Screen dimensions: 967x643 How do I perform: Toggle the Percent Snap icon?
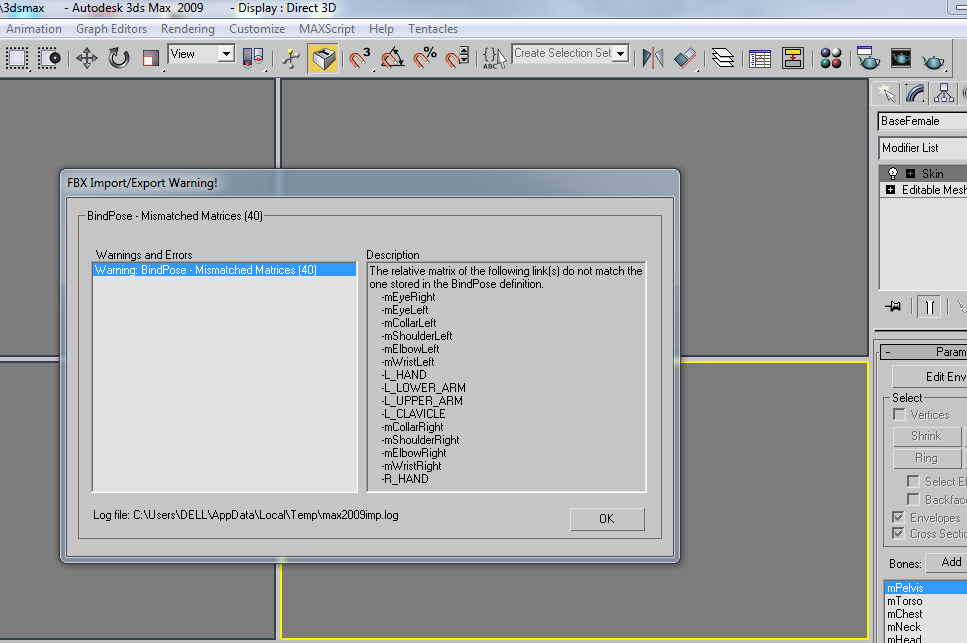[x=425, y=59]
